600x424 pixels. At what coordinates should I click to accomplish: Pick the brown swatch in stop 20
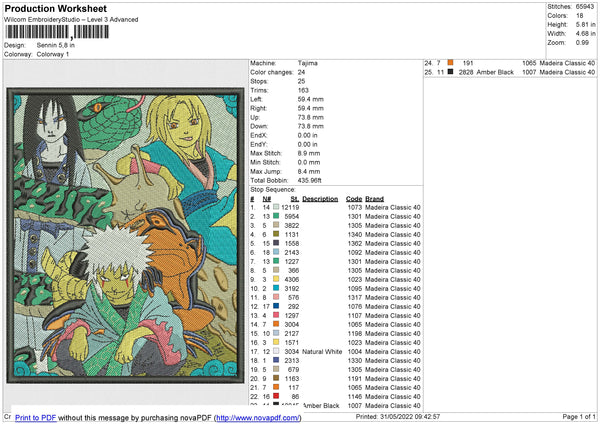pyautogui.click(x=276, y=378)
